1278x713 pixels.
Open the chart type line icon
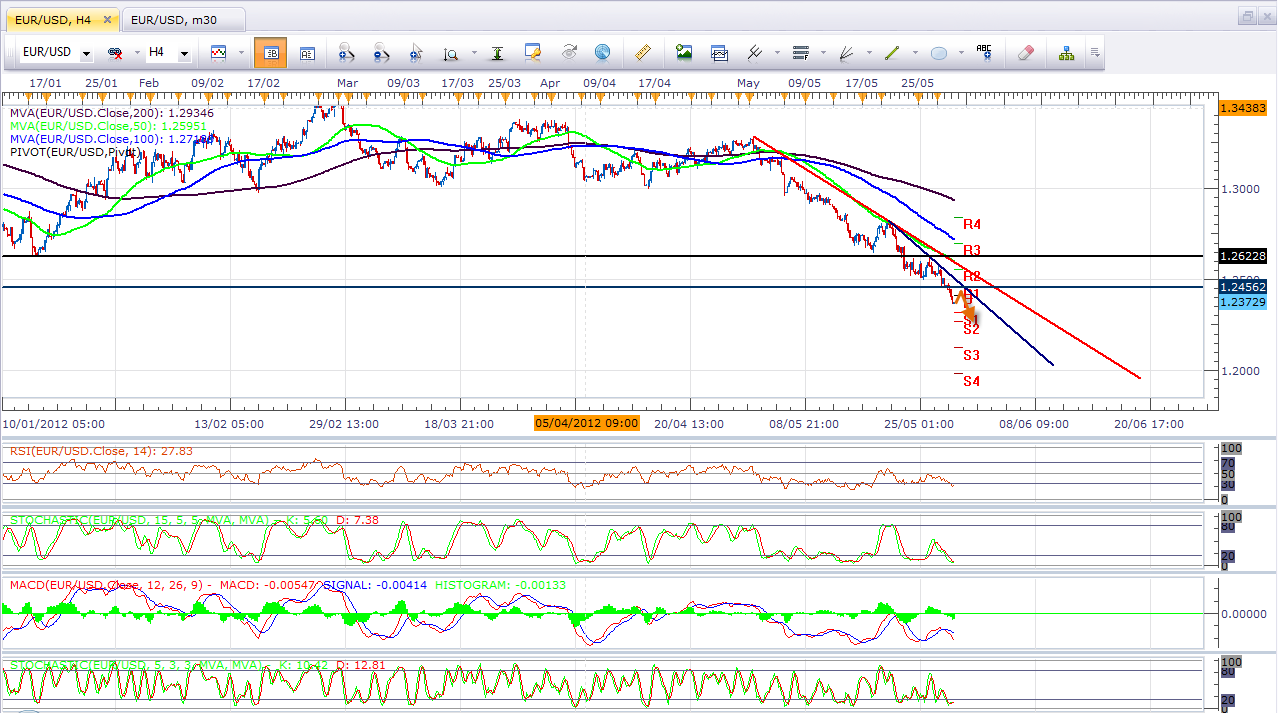(x=218, y=52)
